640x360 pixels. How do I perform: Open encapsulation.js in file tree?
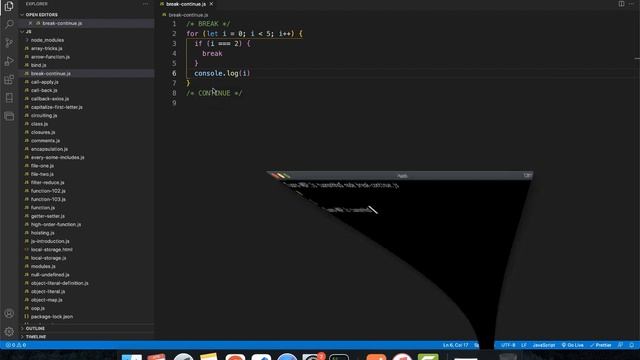pyautogui.click(x=49, y=149)
